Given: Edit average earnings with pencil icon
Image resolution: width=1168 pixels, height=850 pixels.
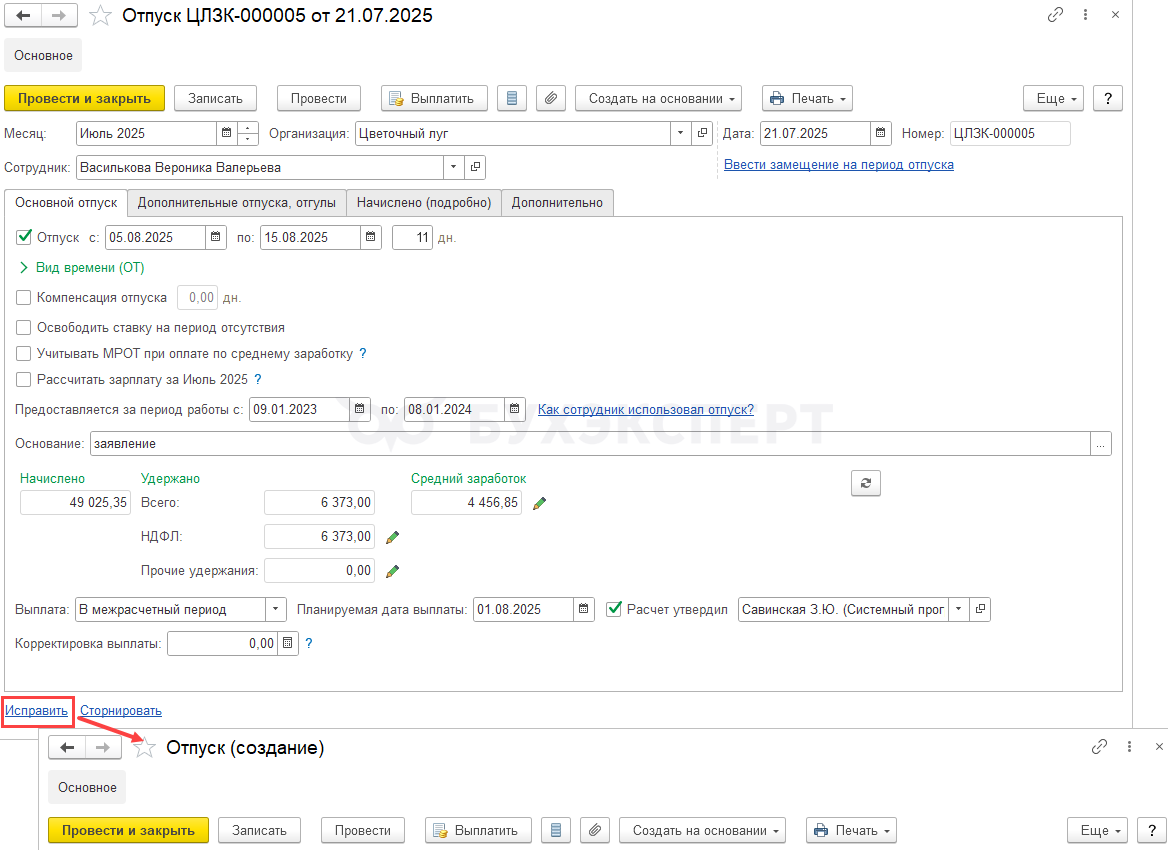Looking at the screenshot, I should (539, 504).
